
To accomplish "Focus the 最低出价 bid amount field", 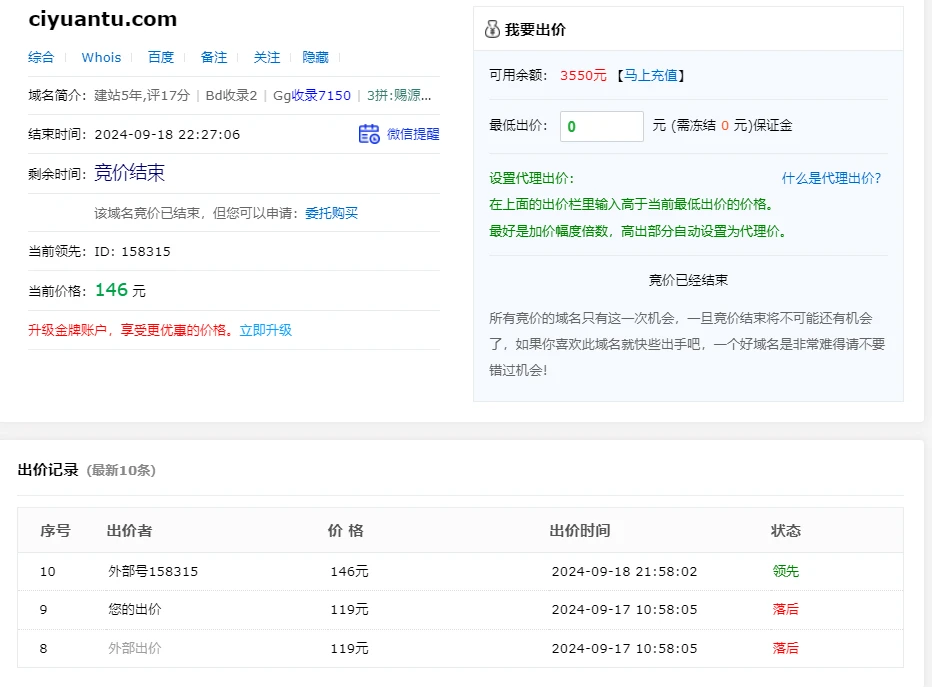I will [x=601, y=126].
